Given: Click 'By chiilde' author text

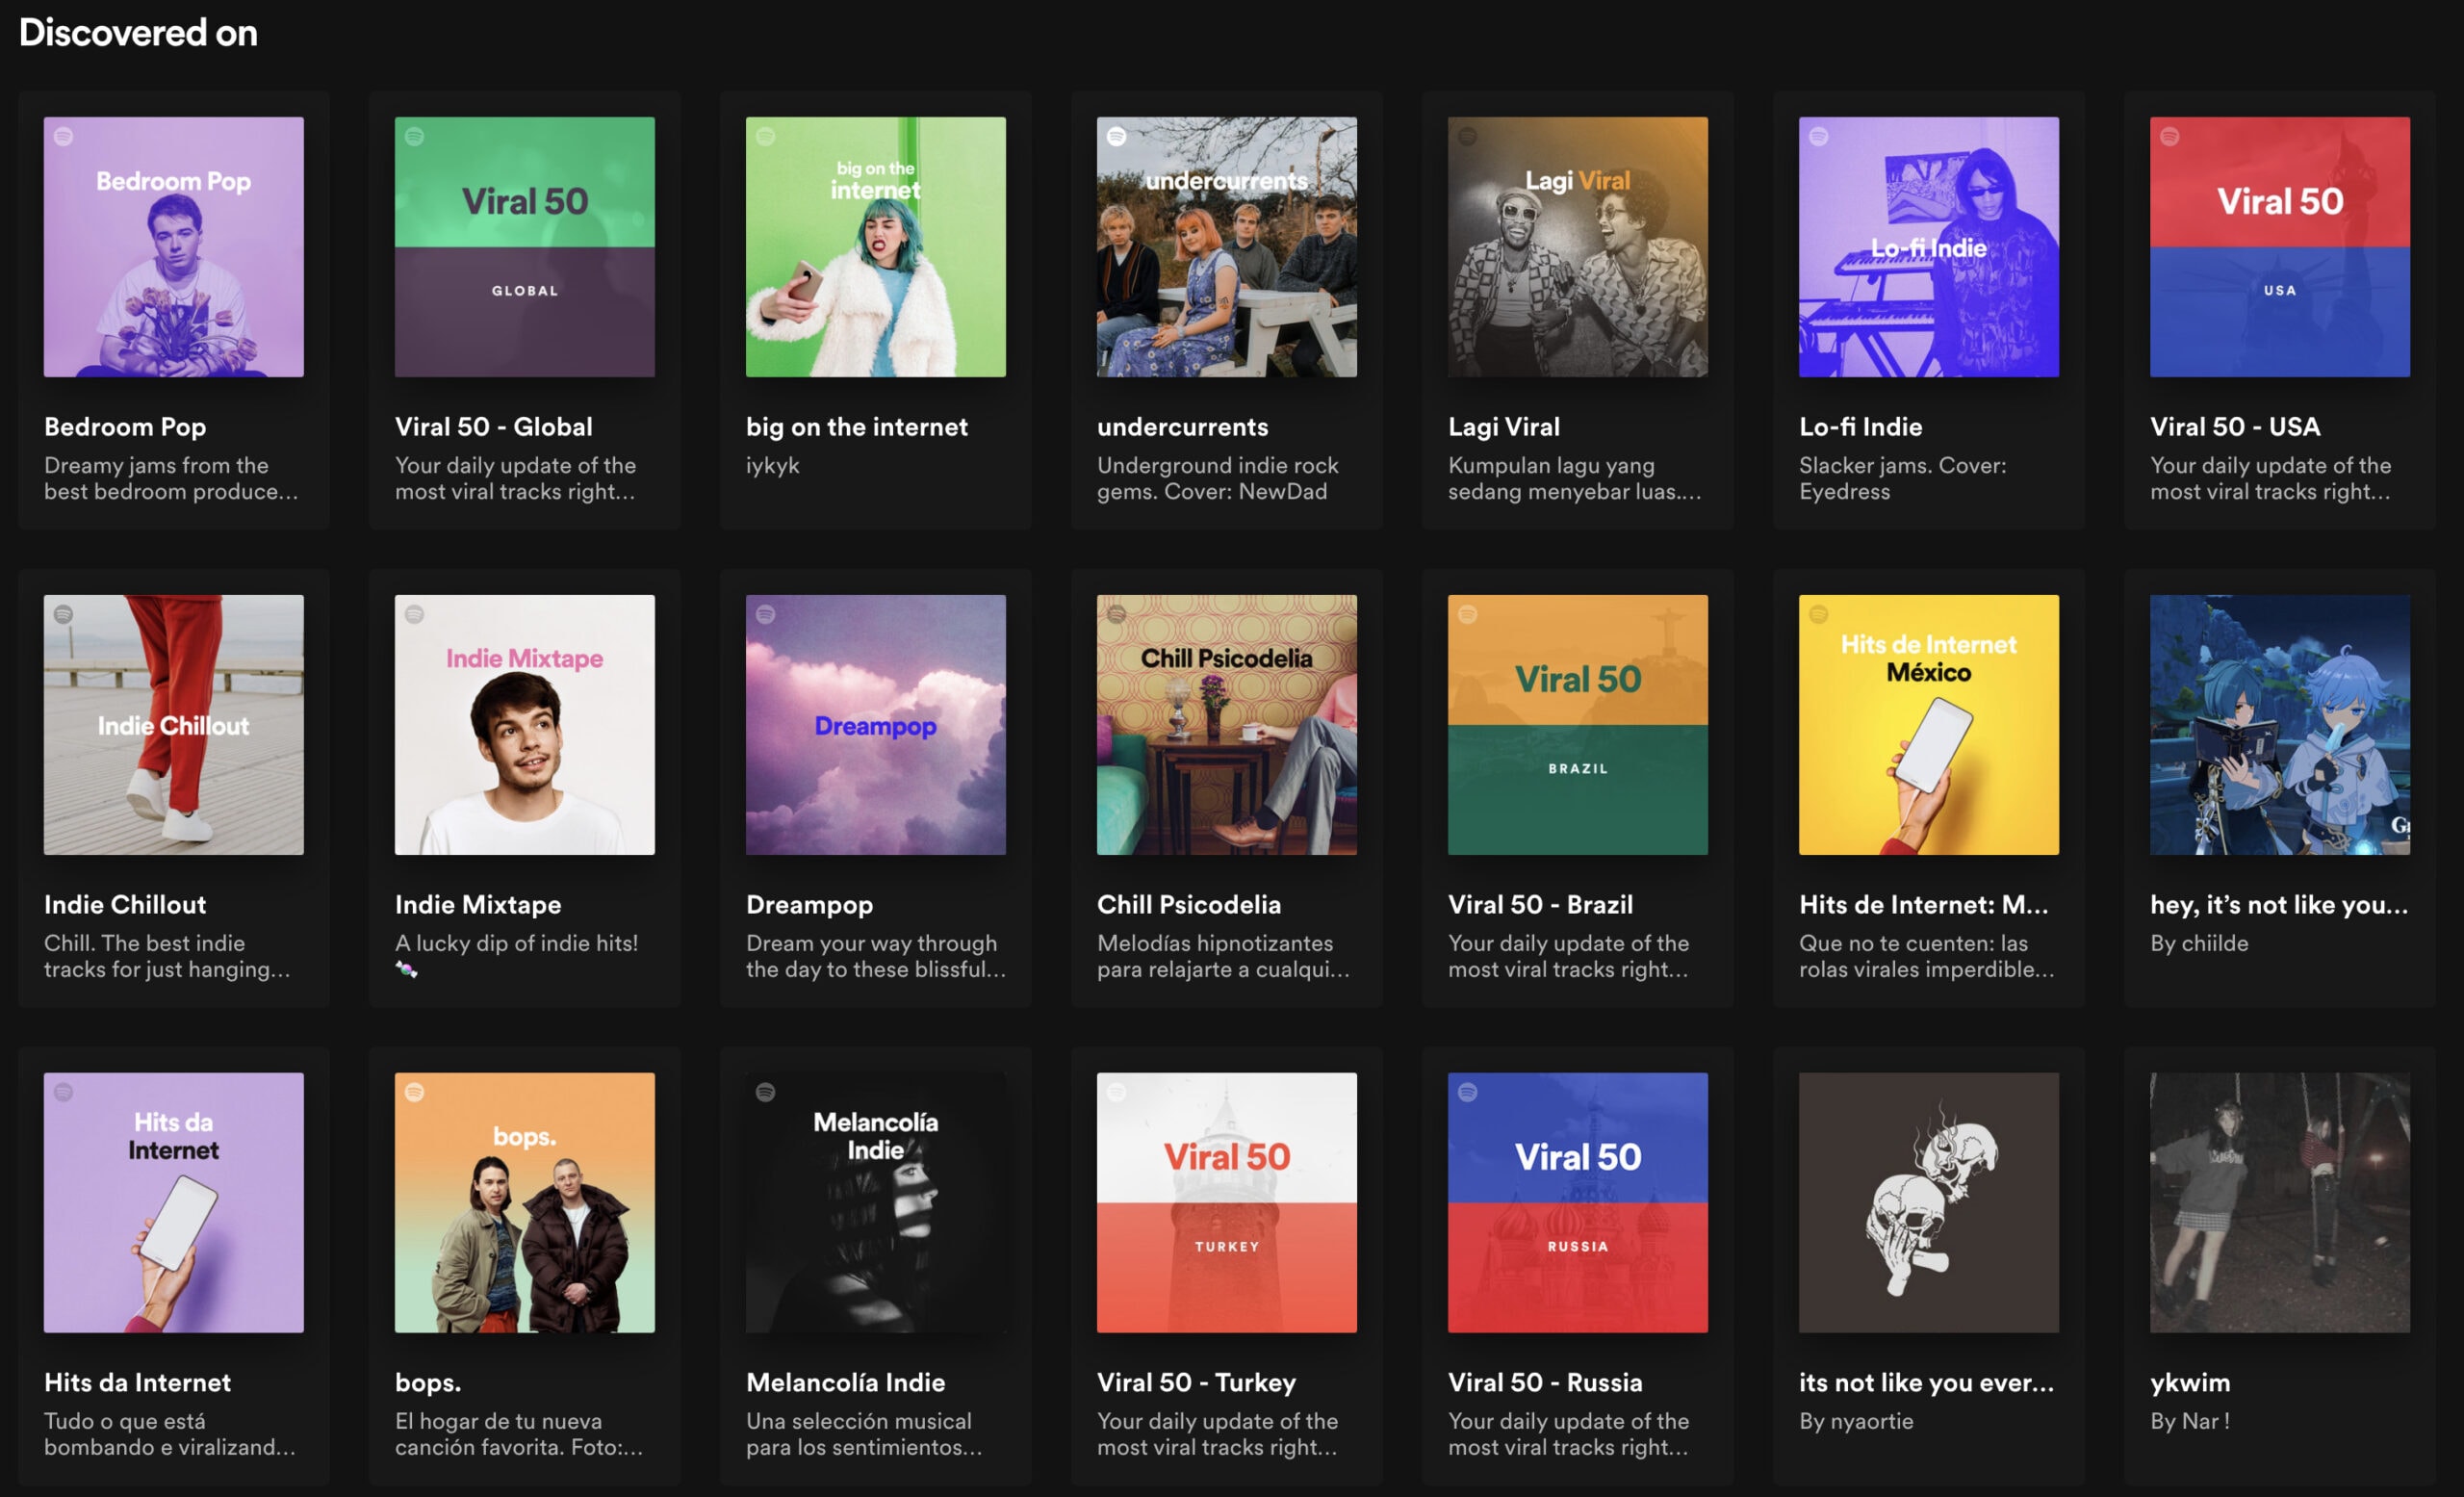Looking at the screenshot, I should point(2199,944).
